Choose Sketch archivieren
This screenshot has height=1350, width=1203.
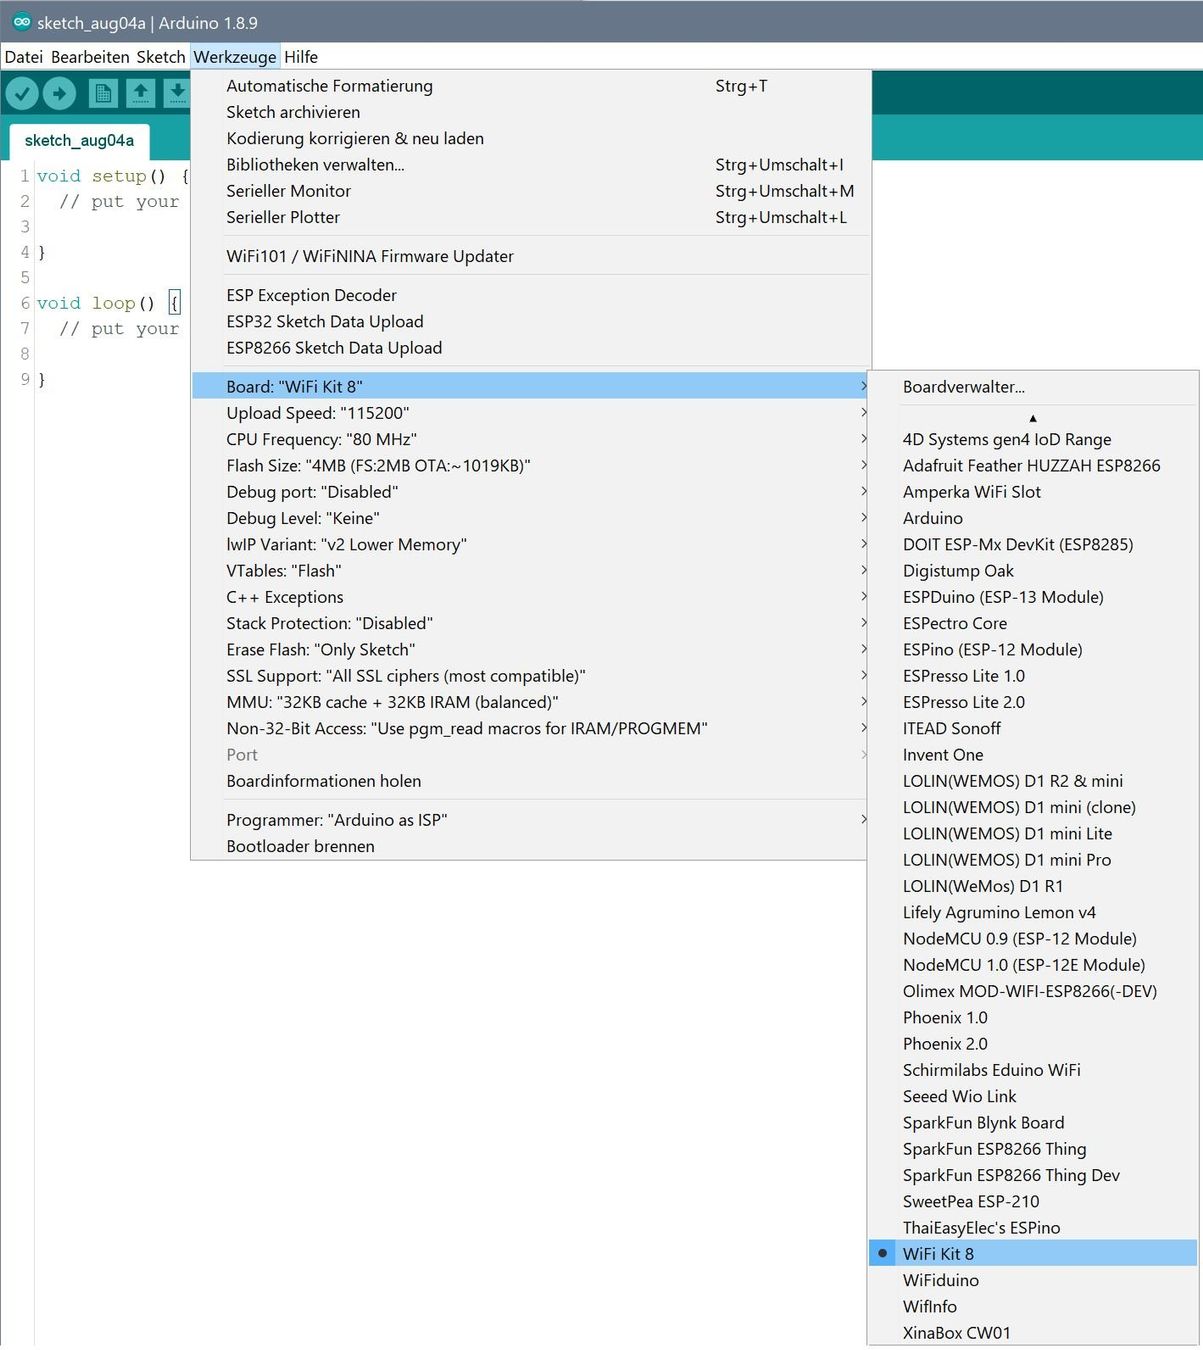(529, 112)
